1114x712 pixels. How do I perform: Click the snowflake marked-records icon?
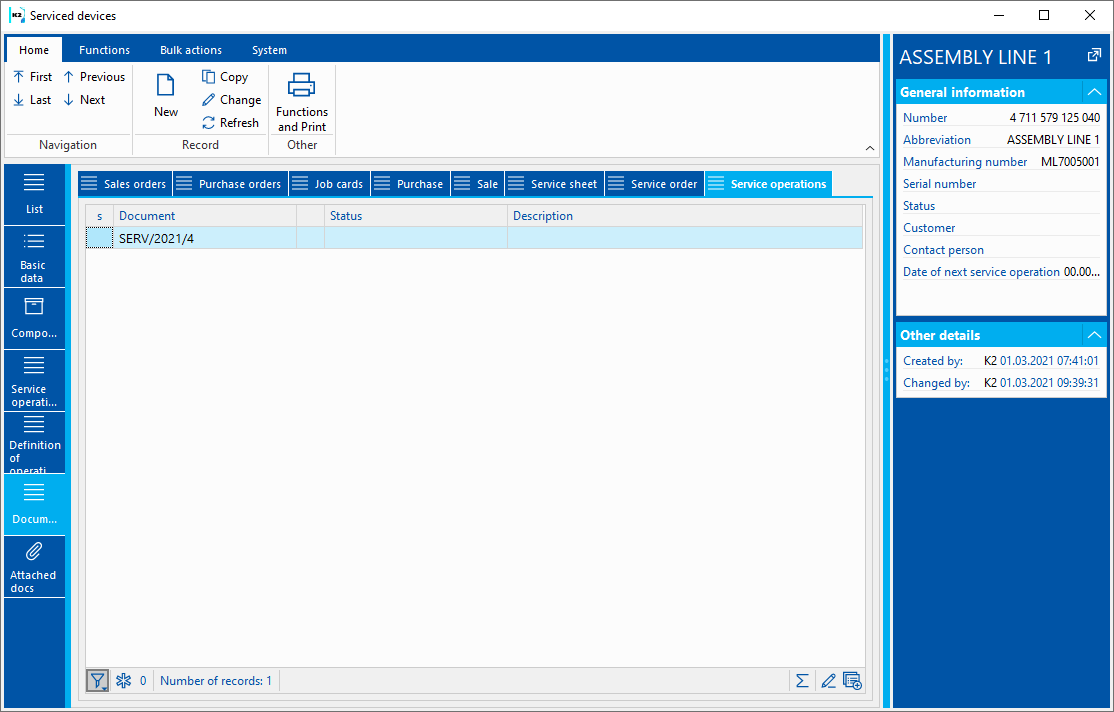124,681
